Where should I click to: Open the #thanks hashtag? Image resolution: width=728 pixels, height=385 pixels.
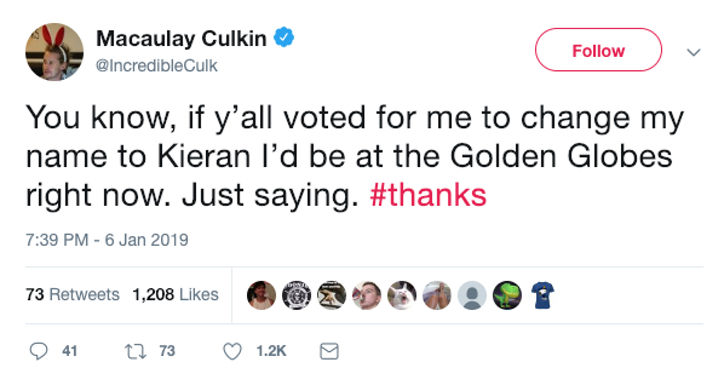428,195
